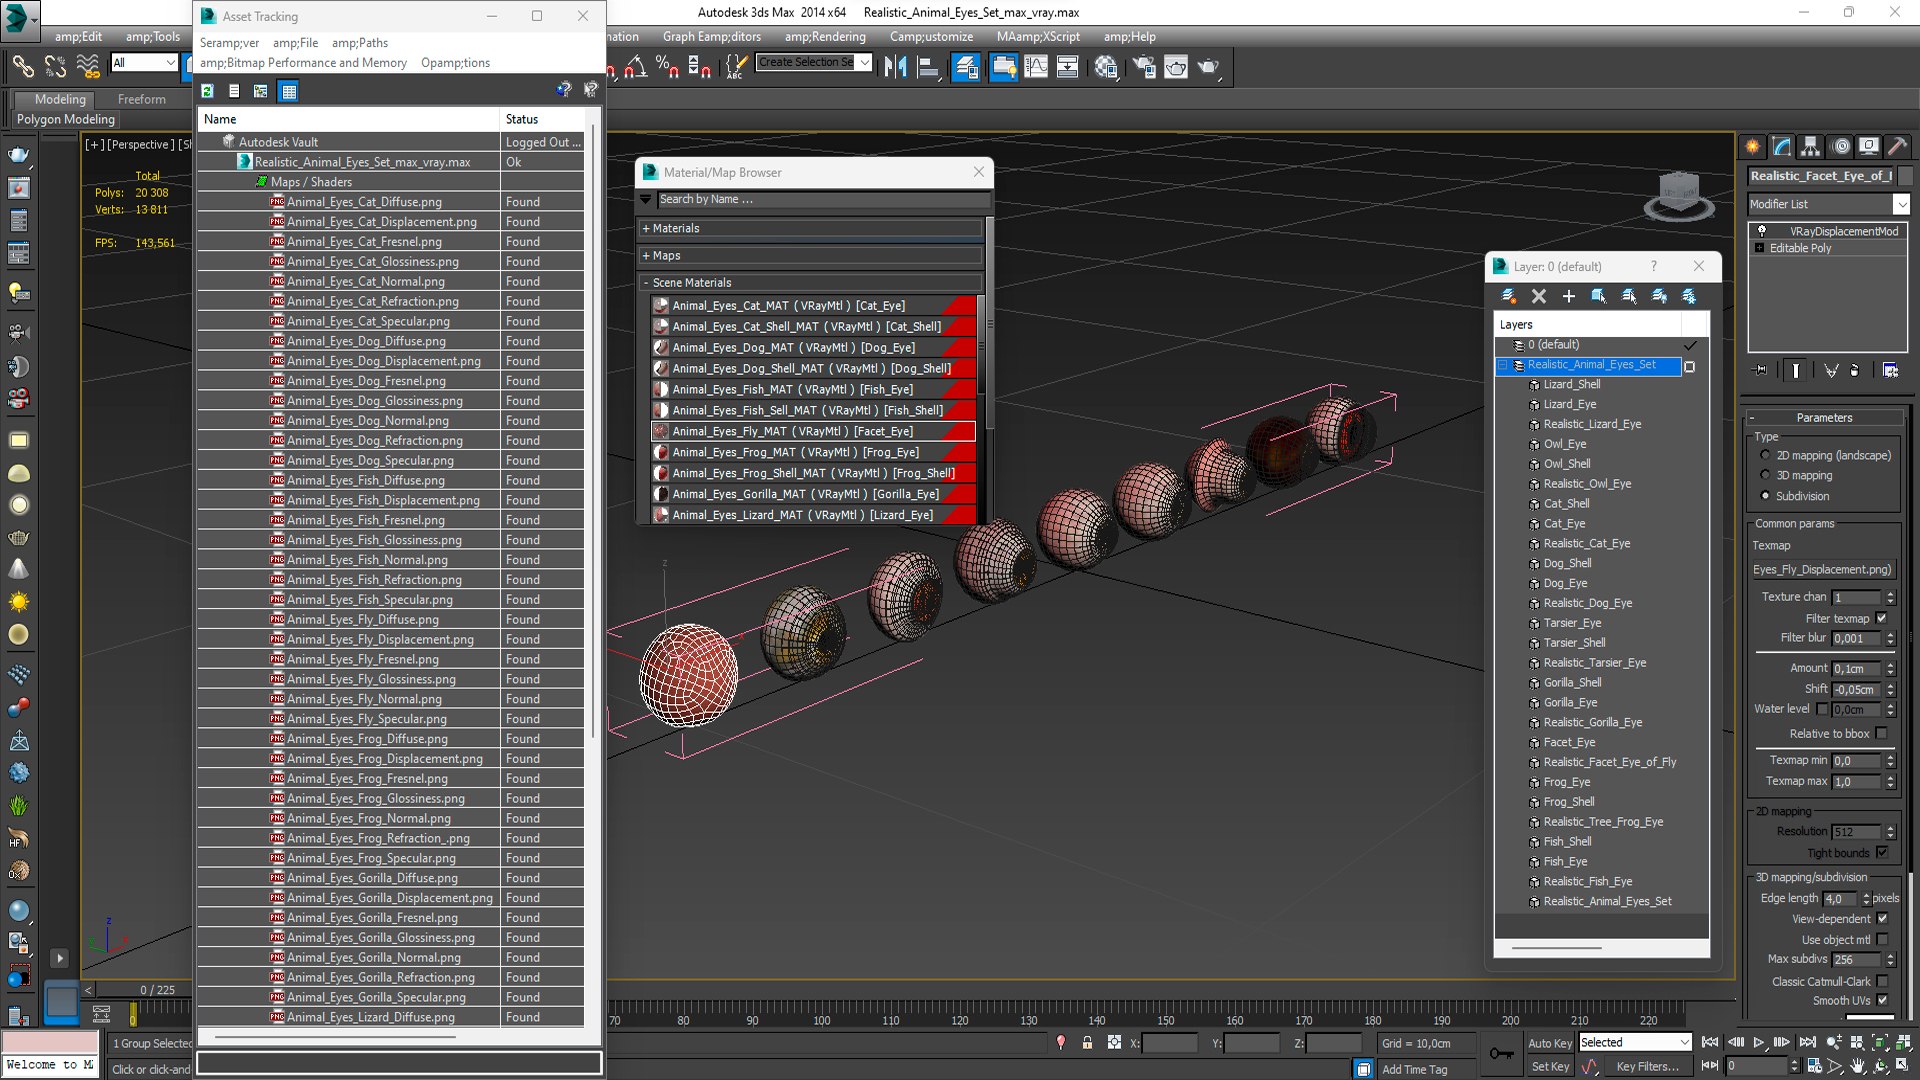Toggle the Filter texmap checkbox

(x=1881, y=618)
